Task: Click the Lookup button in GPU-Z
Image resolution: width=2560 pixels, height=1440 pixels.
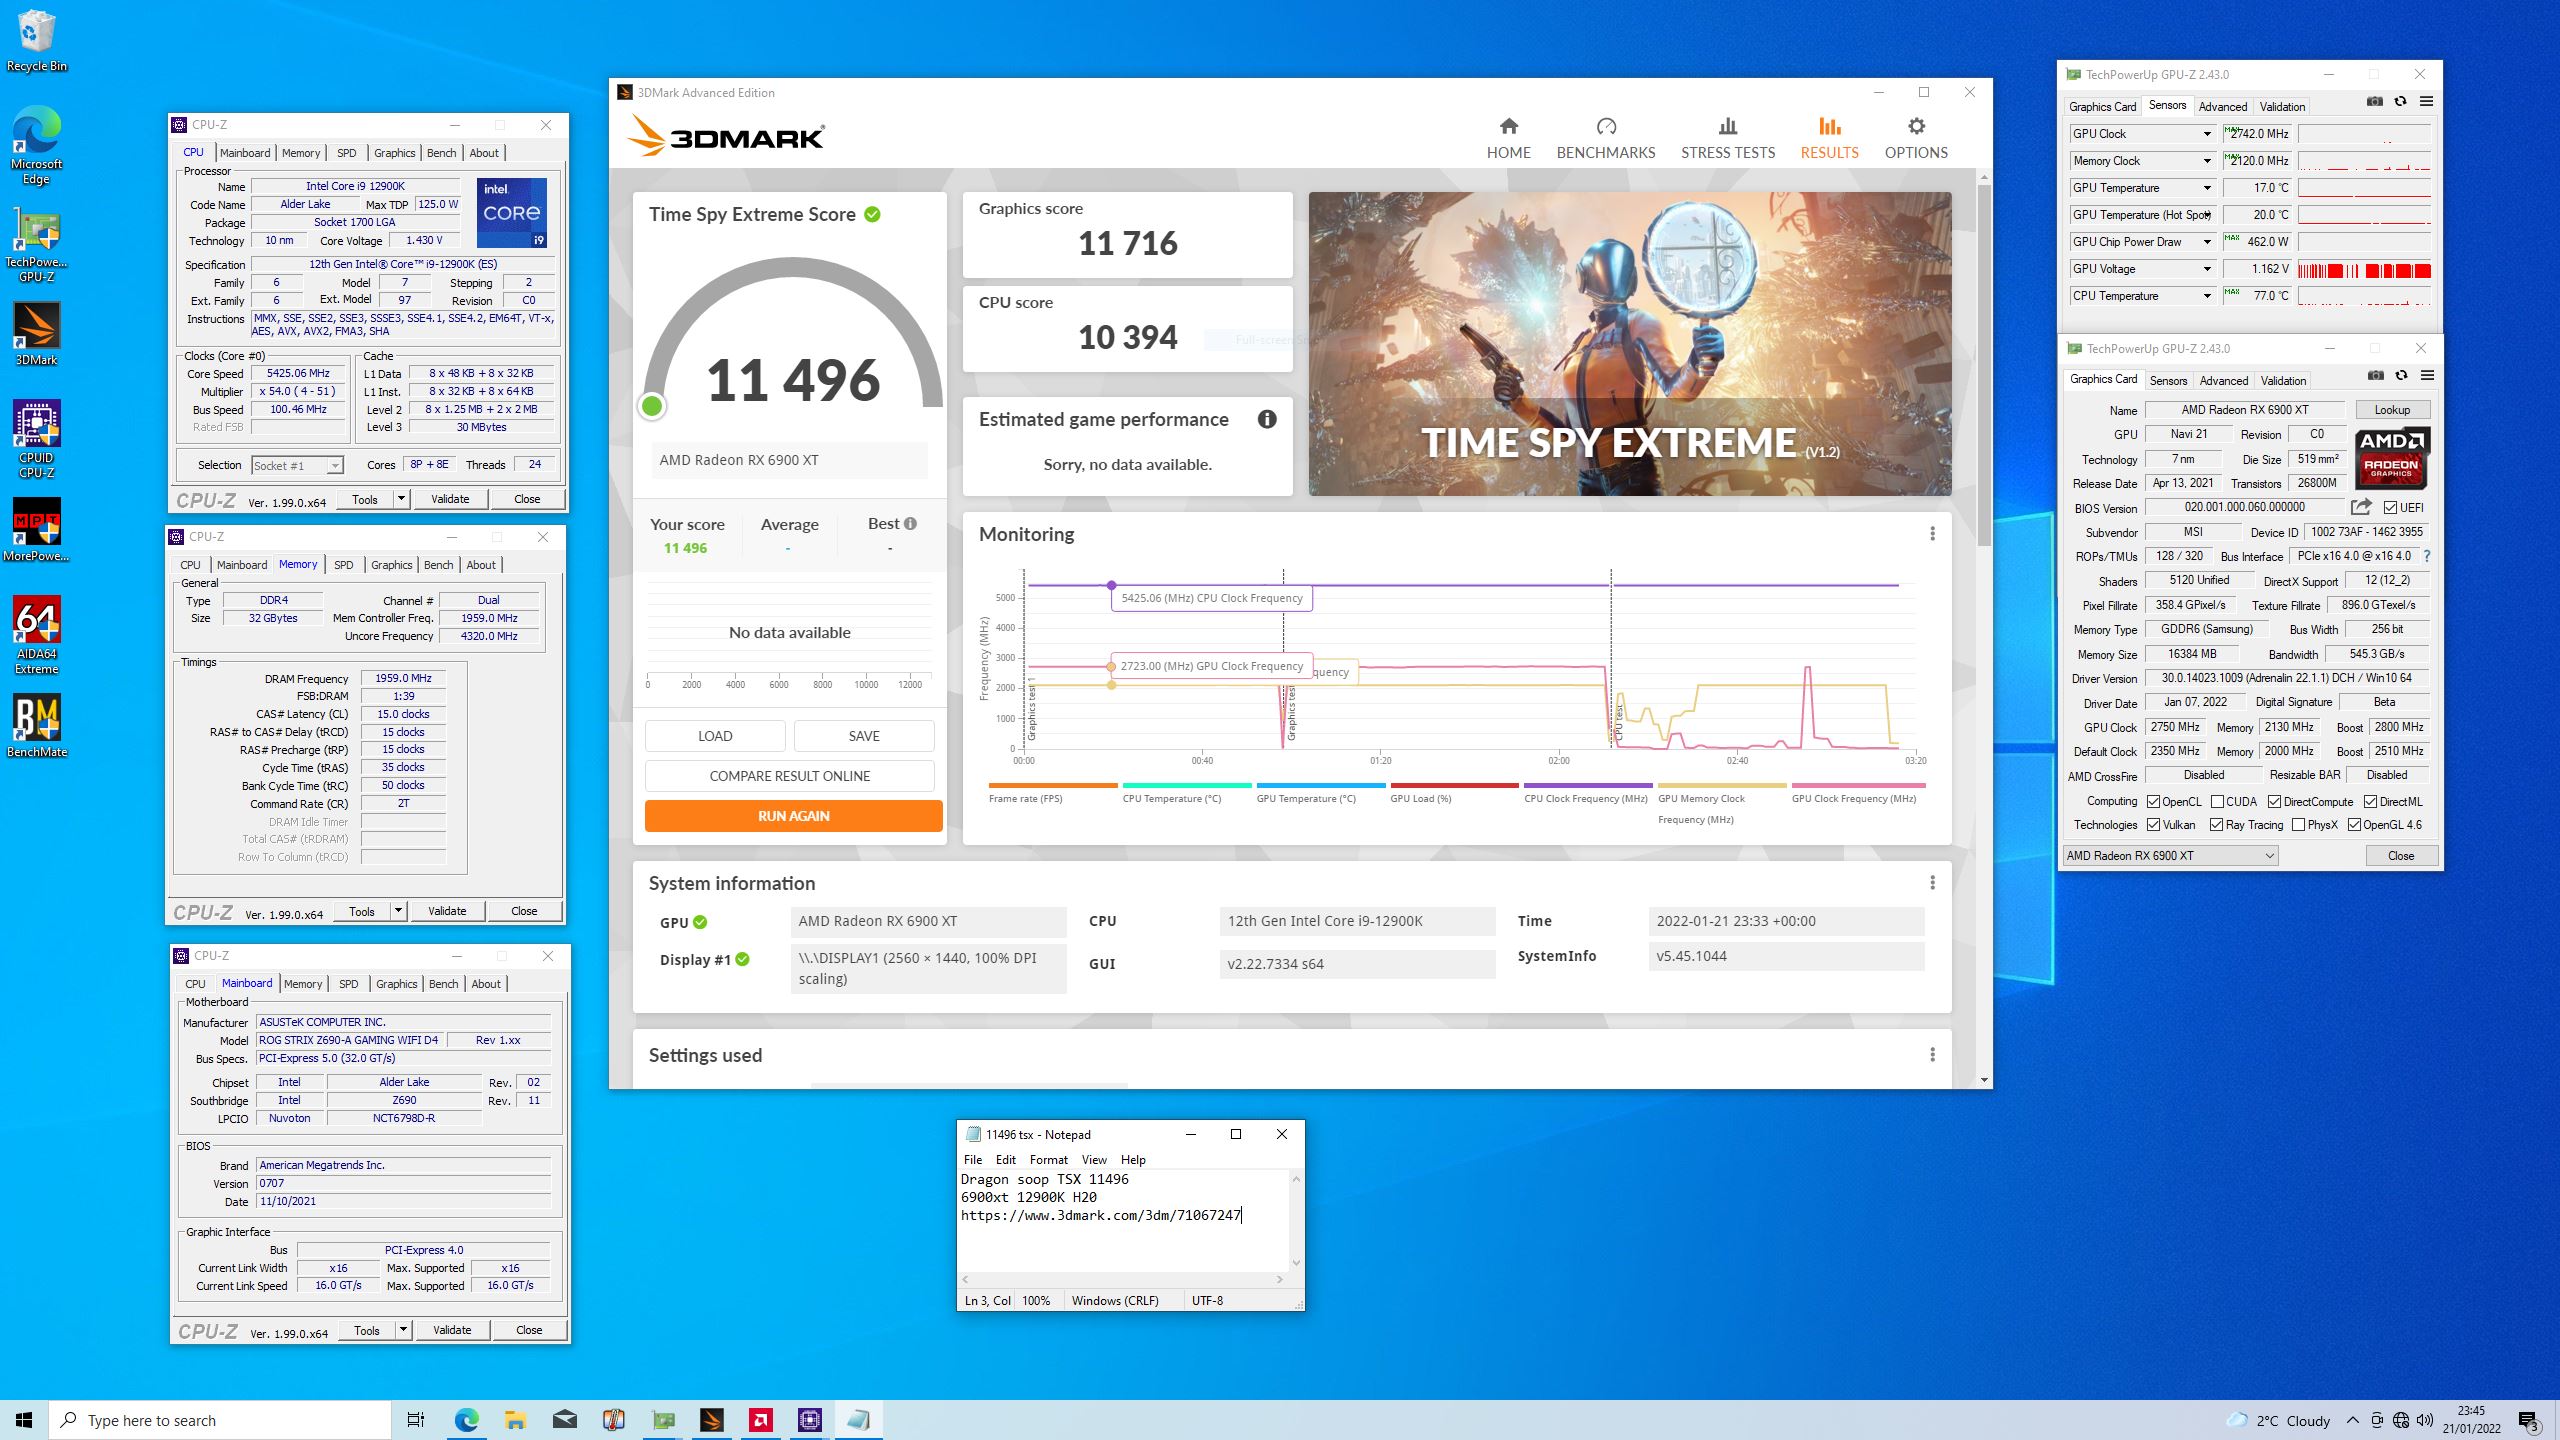Action: click(x=2392, y=410)
